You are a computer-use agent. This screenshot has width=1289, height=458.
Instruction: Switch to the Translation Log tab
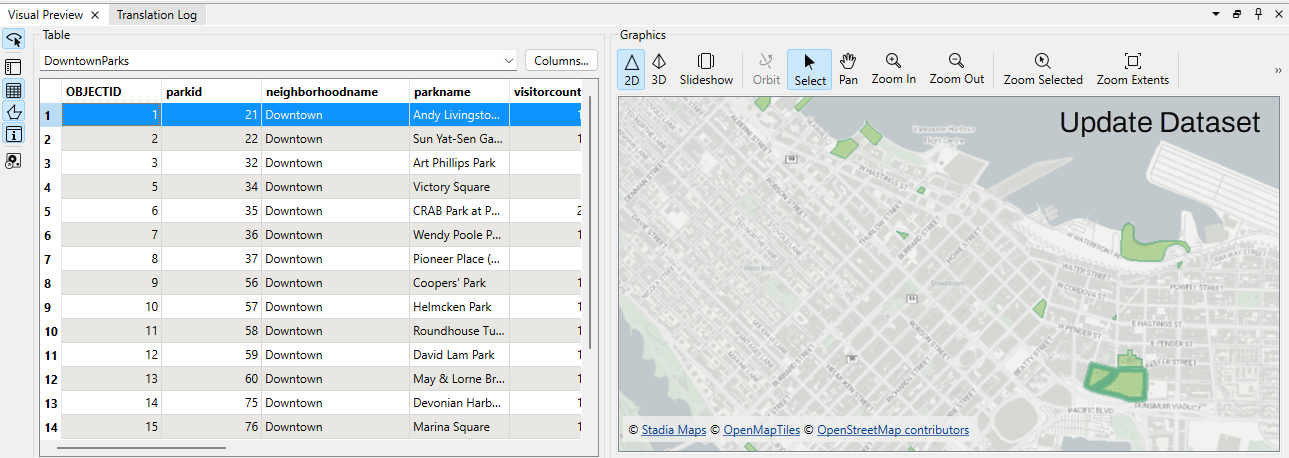(157, 15)
